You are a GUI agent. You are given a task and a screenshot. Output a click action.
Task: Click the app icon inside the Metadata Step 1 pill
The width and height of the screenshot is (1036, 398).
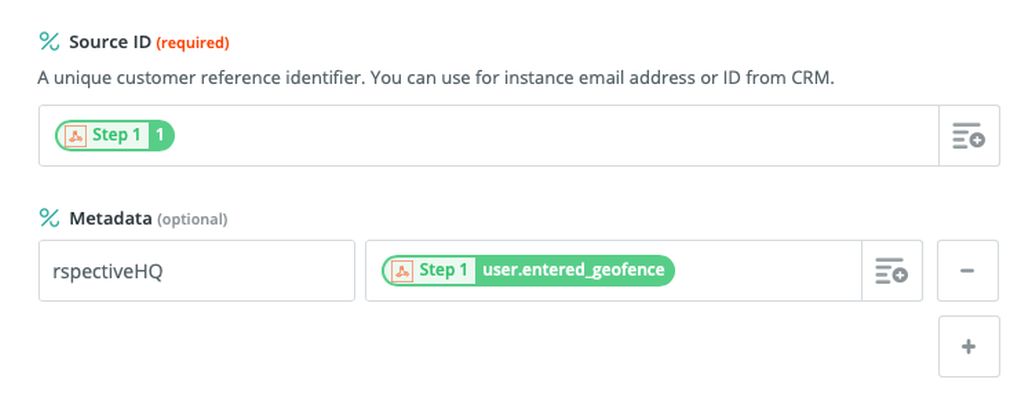click(402, 270)
